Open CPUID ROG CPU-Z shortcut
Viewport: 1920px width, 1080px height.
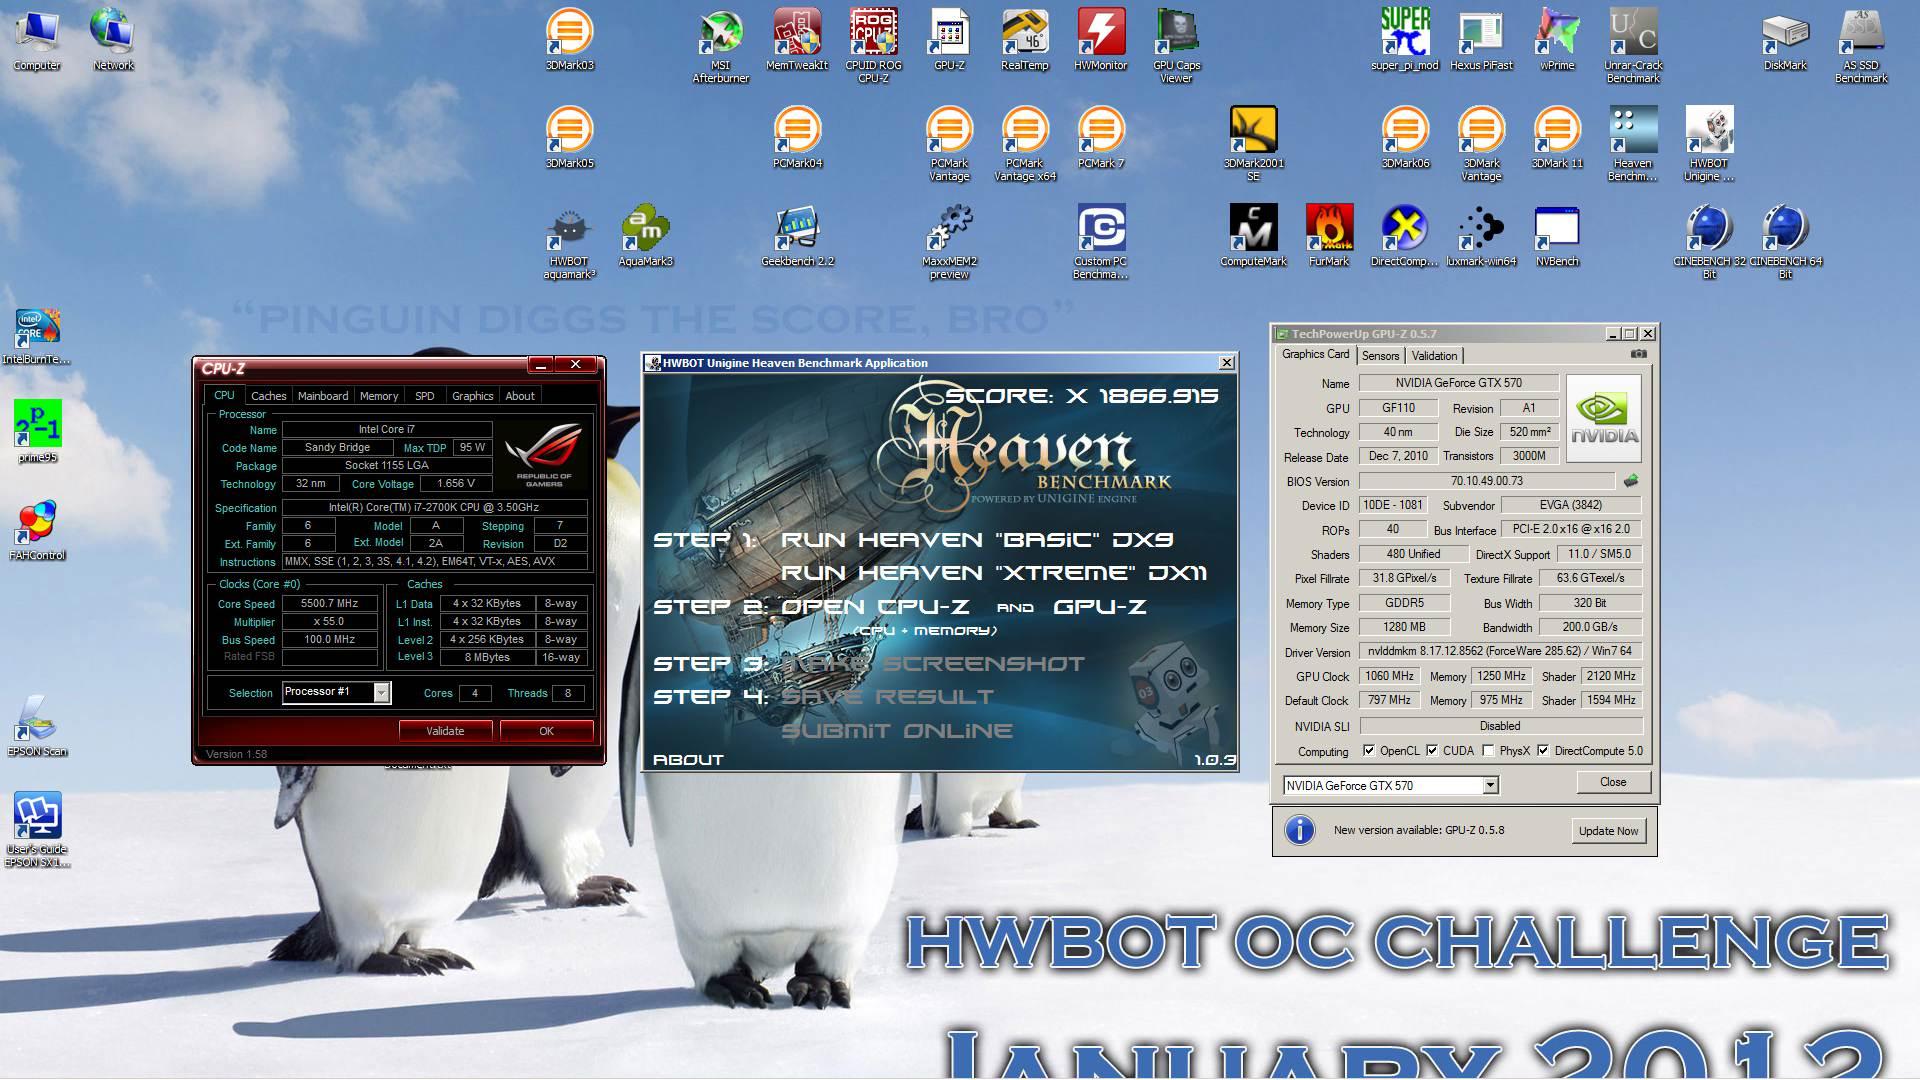[873, 46]
